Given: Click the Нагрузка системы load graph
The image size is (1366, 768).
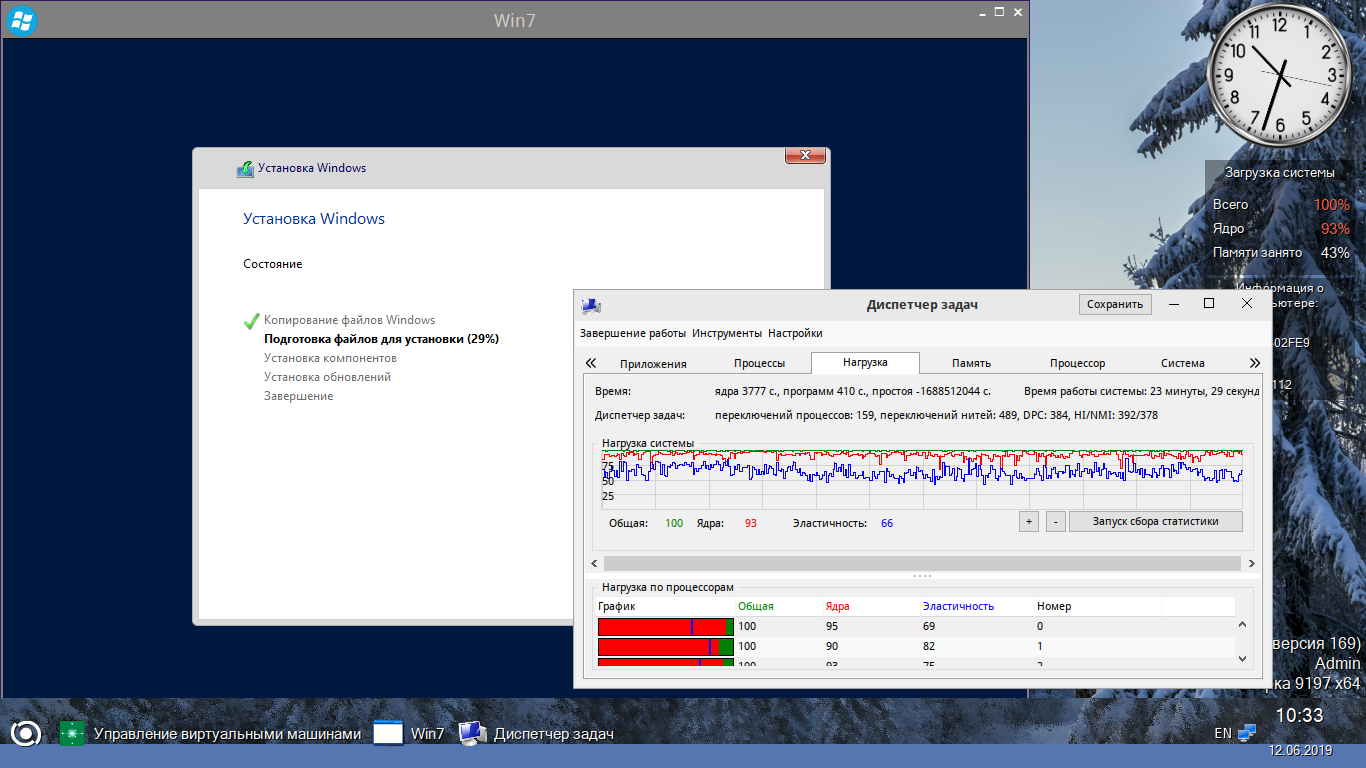Looking at the screenshot, I should [x=922, y=478].
